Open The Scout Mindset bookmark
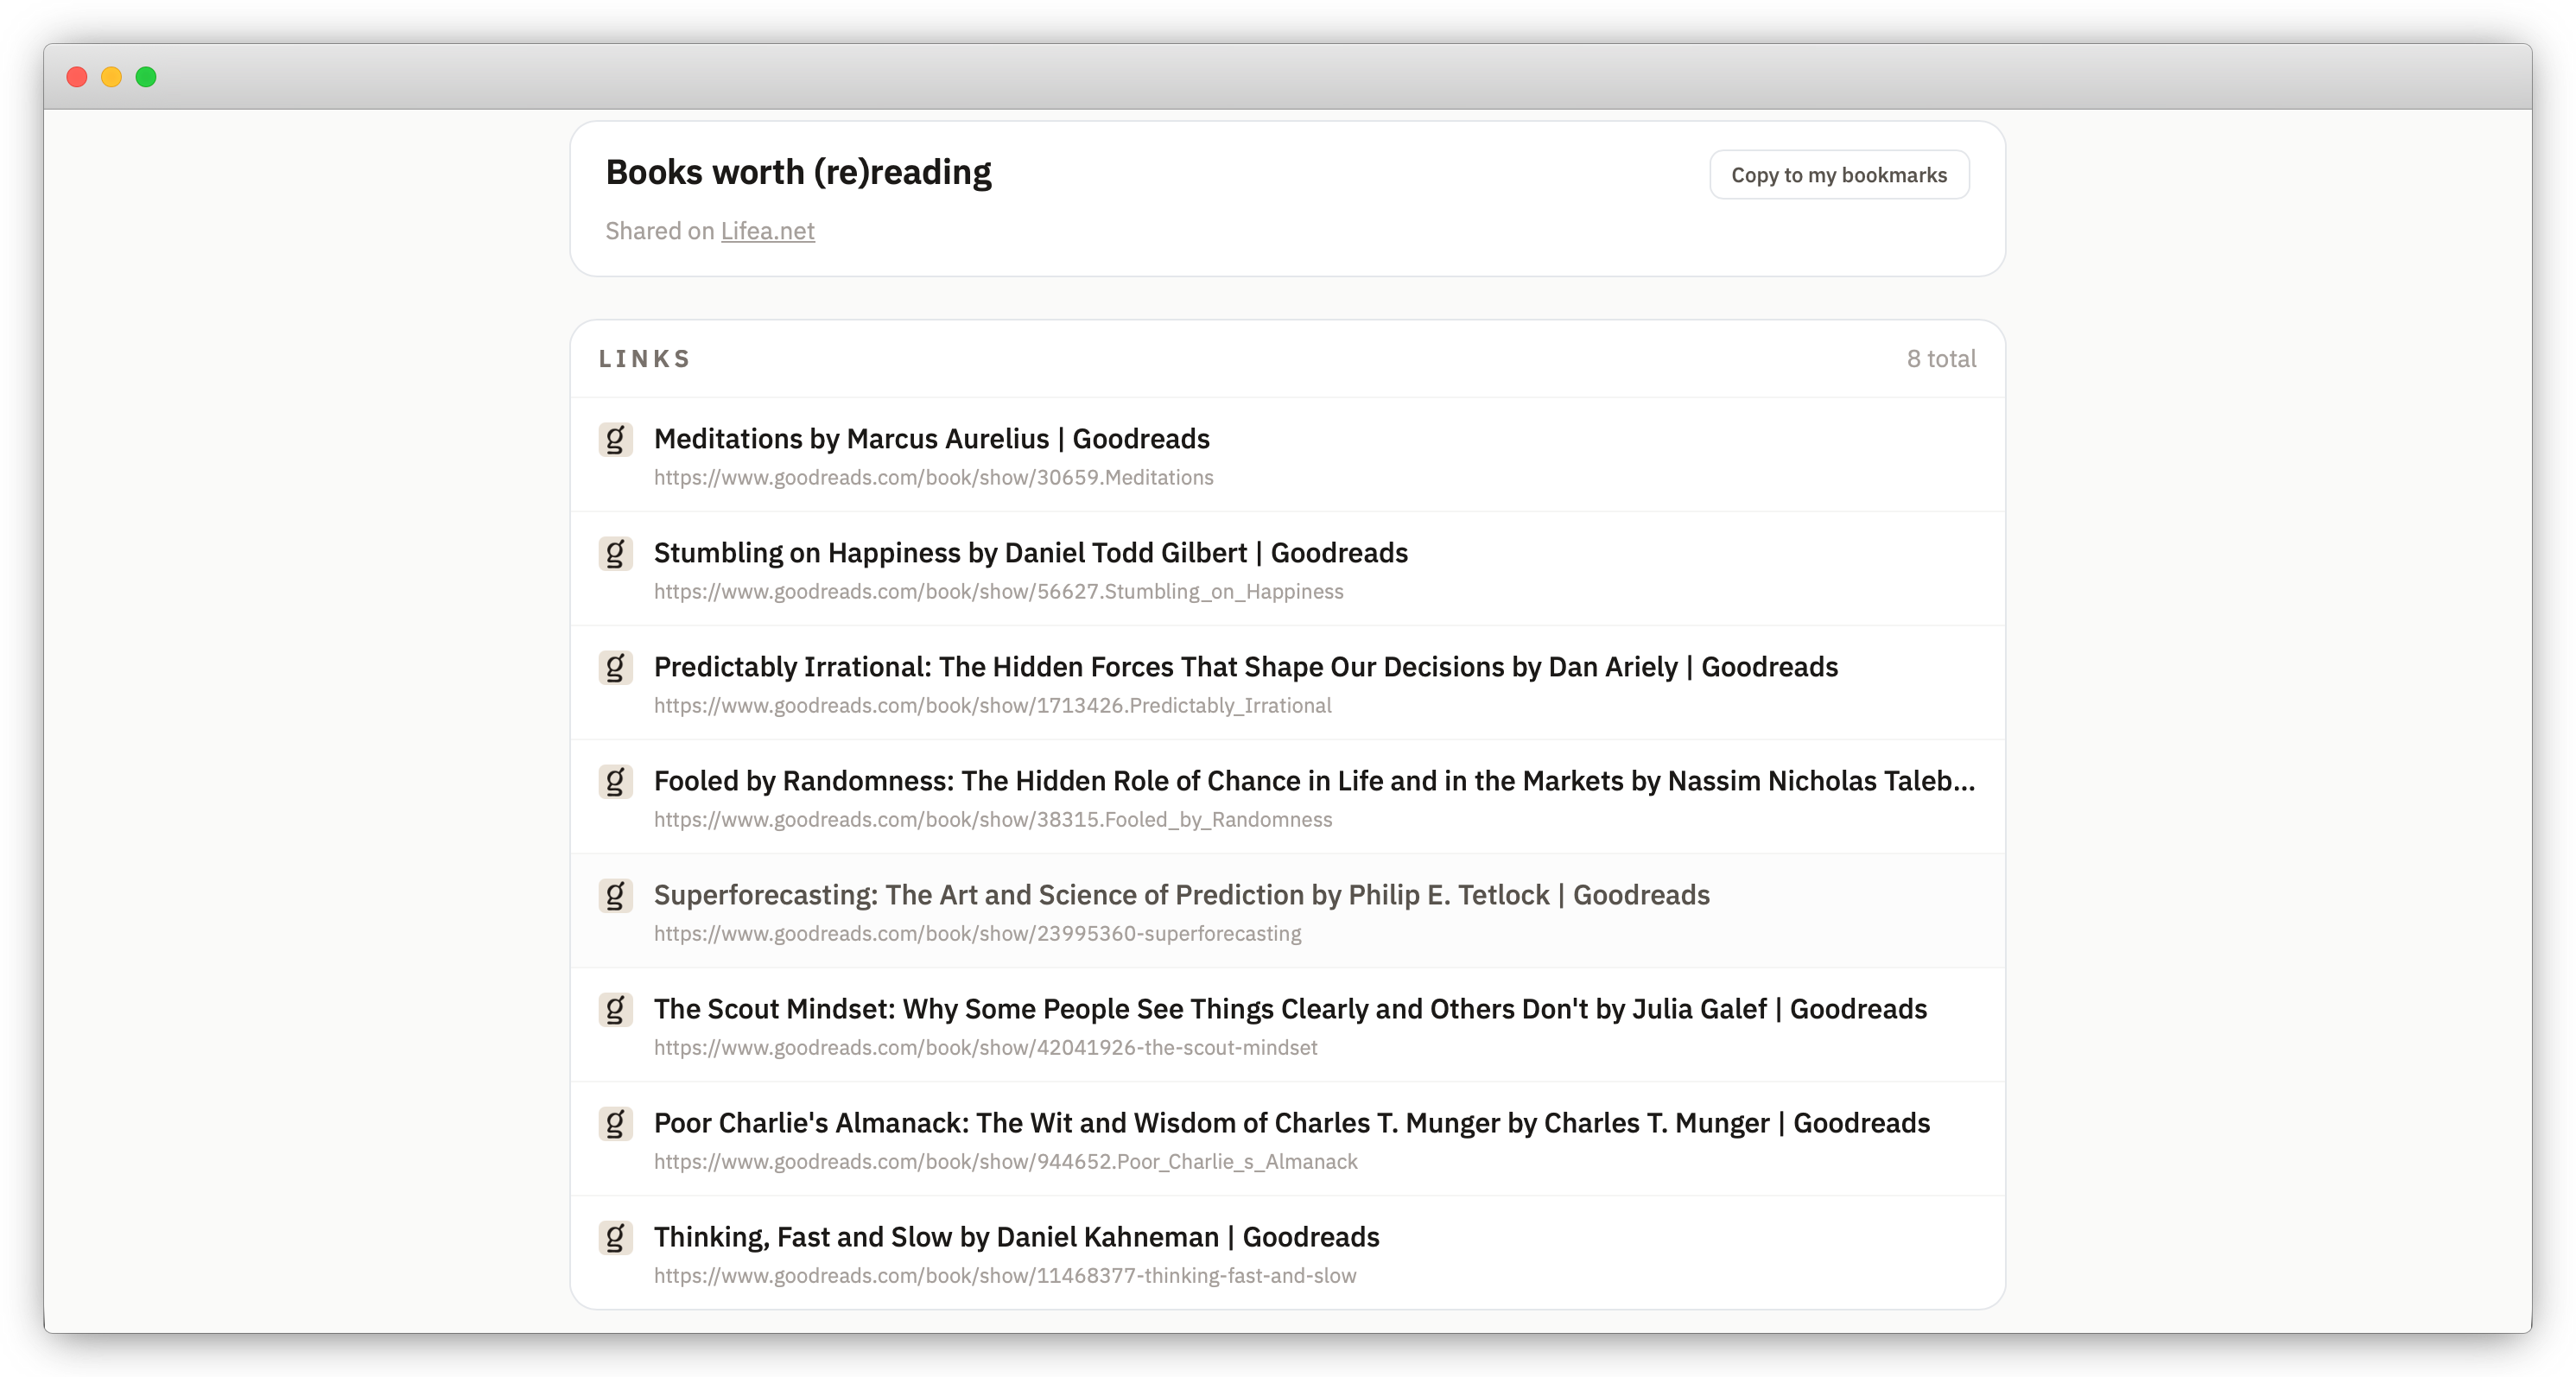Image resolution: width=2576 pixels, height=1377 pixels. click(1290, 1009)
